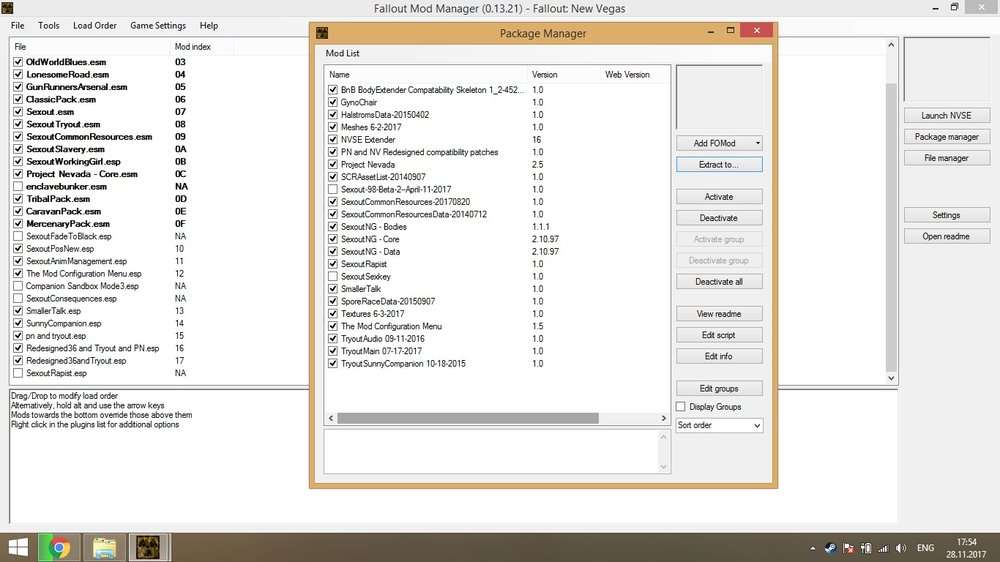Click left arrow of mod list scrollbar
Viewport: 1000px width, 562px height.
[x=330, y=418]
